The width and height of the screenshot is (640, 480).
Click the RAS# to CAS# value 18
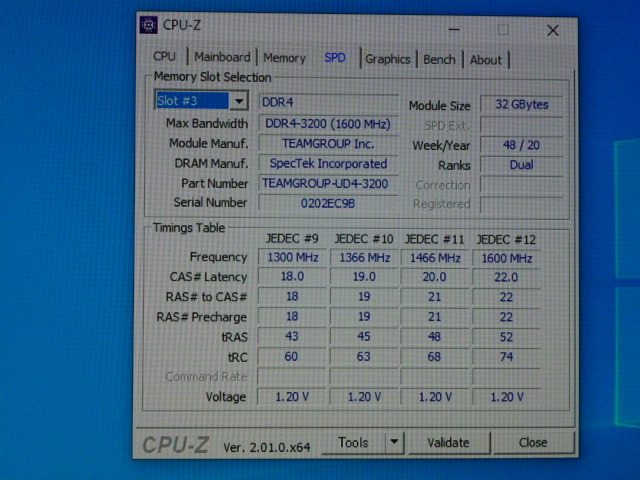[x=292, y=297]
